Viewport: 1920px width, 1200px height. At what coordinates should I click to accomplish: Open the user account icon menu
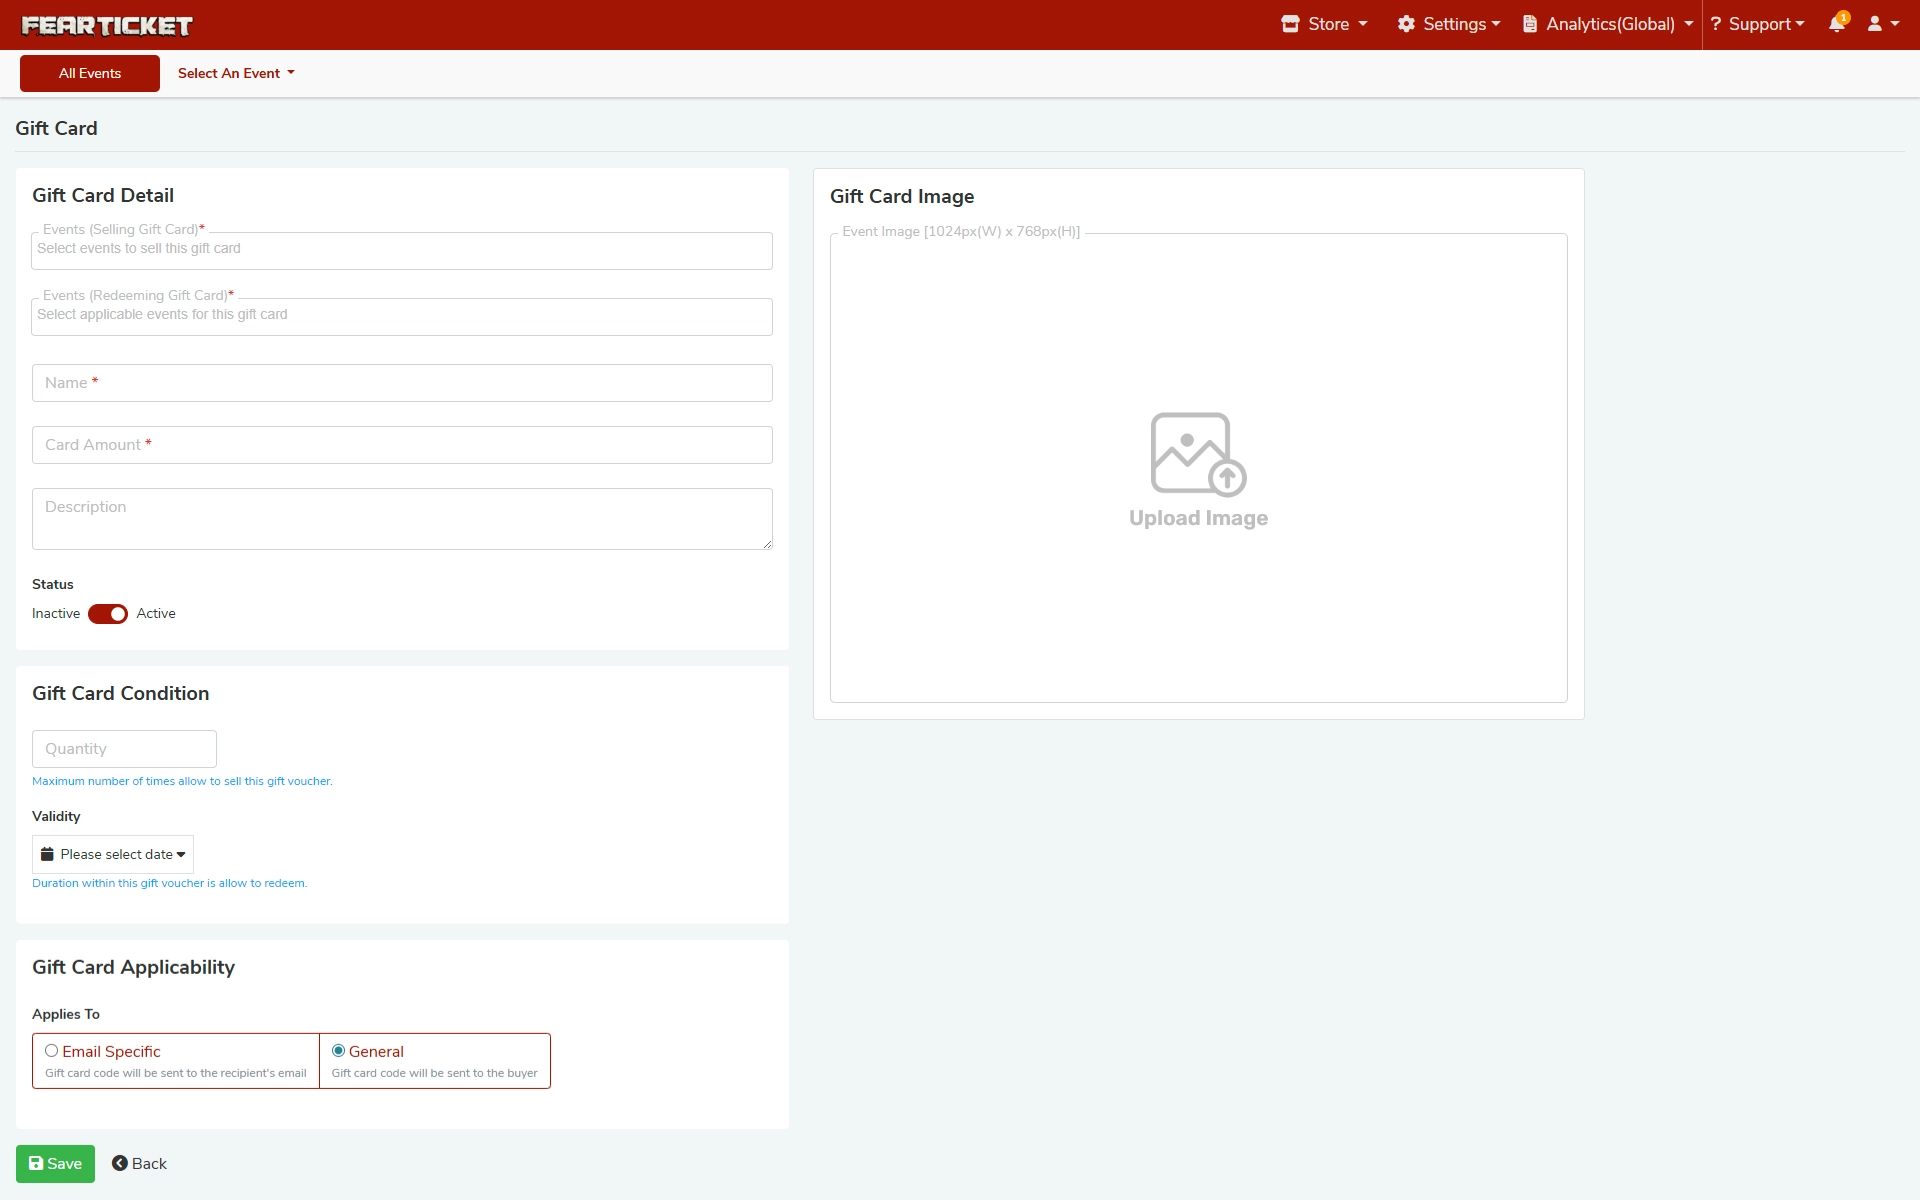coord(1875,24)
